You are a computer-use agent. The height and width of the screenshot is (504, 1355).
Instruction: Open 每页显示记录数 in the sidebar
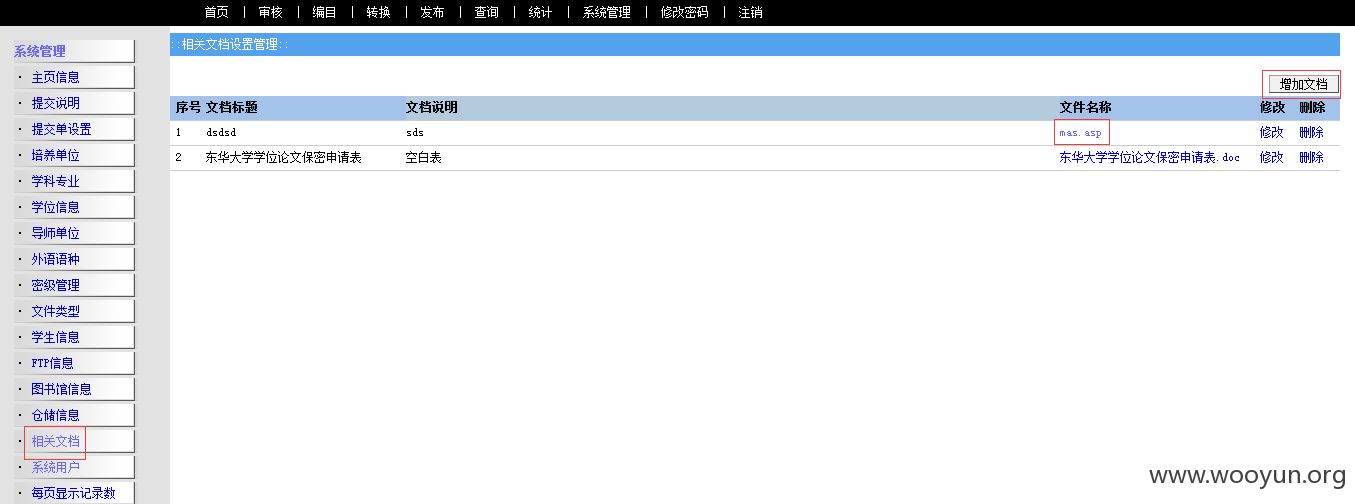pos(74,493)
